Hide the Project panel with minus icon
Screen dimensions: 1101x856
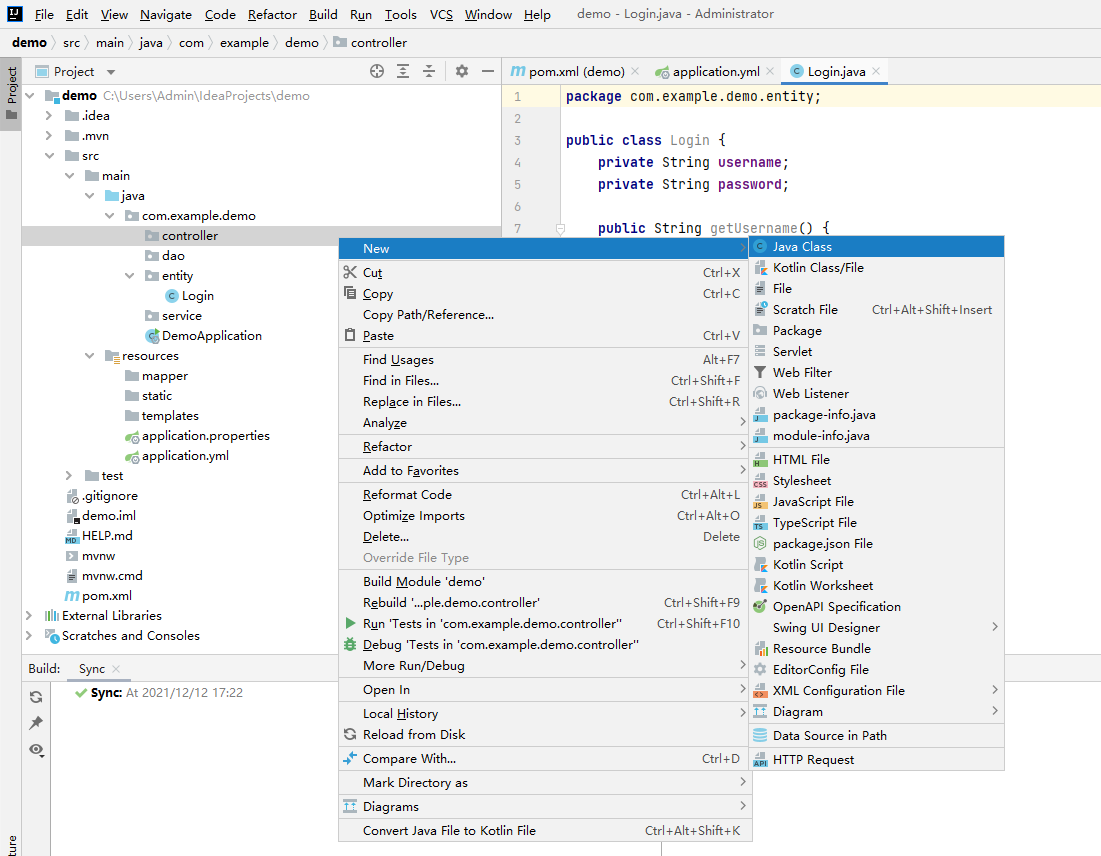[487, 71]
